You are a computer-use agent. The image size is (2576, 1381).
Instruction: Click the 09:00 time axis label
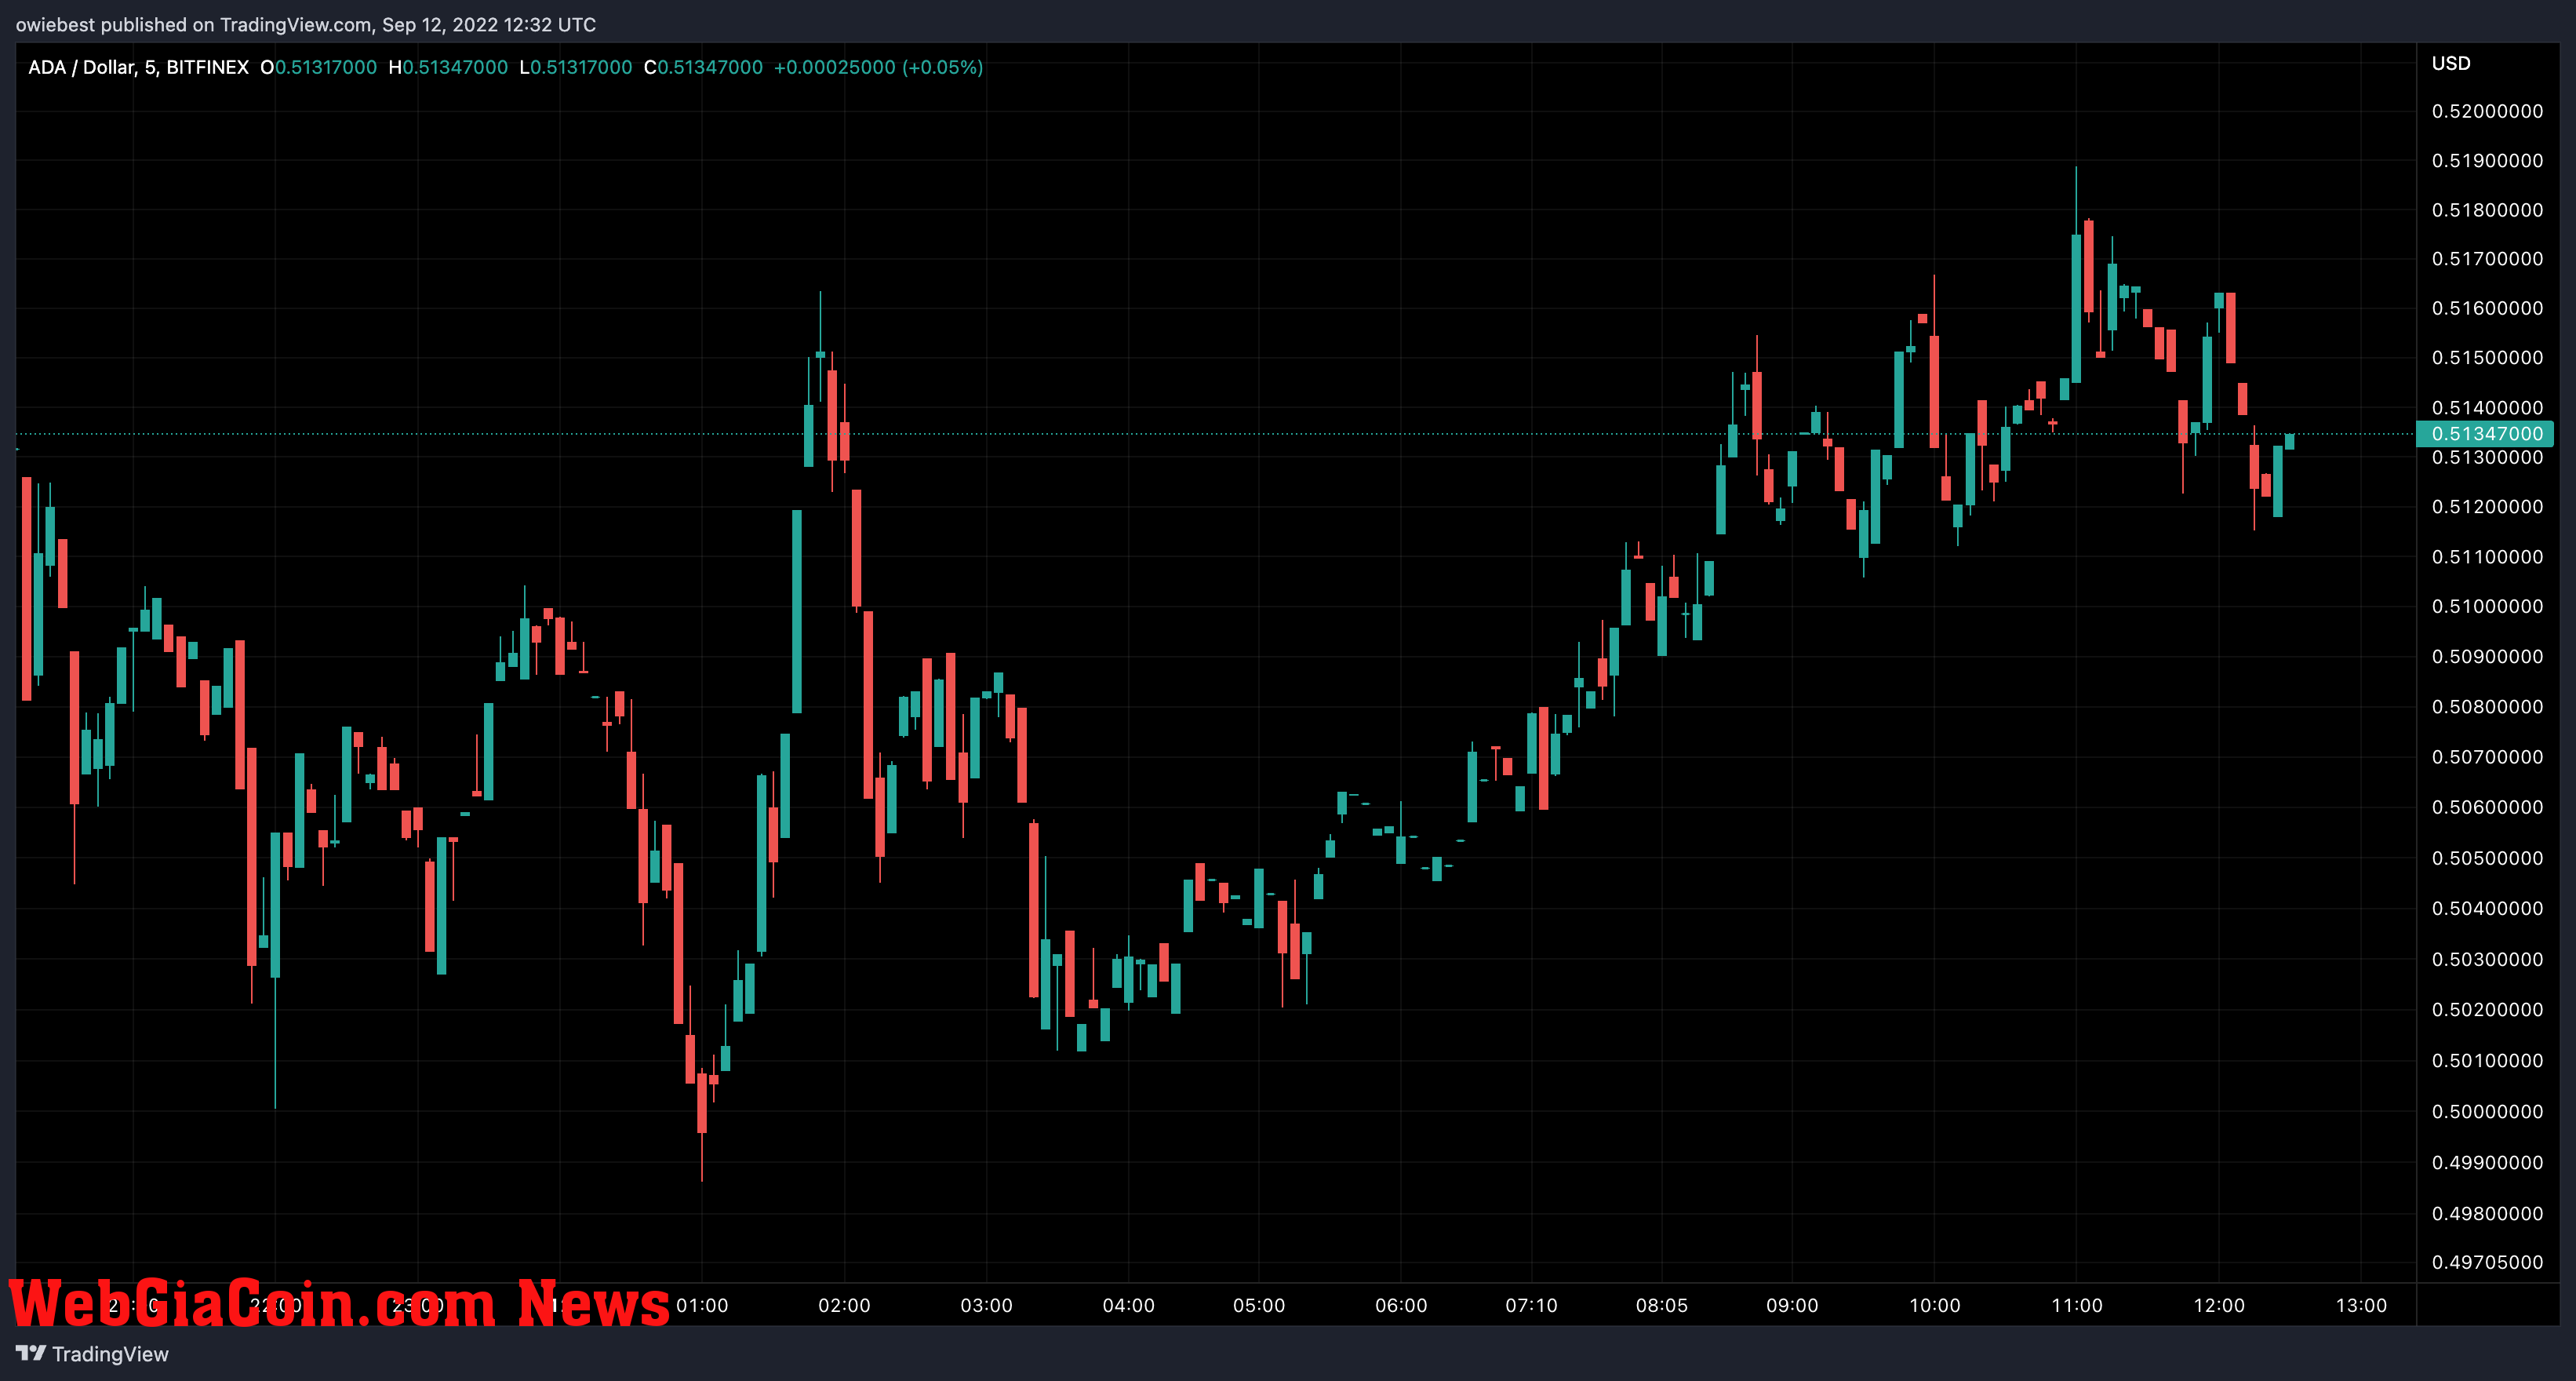[x=1792, y=1306]
